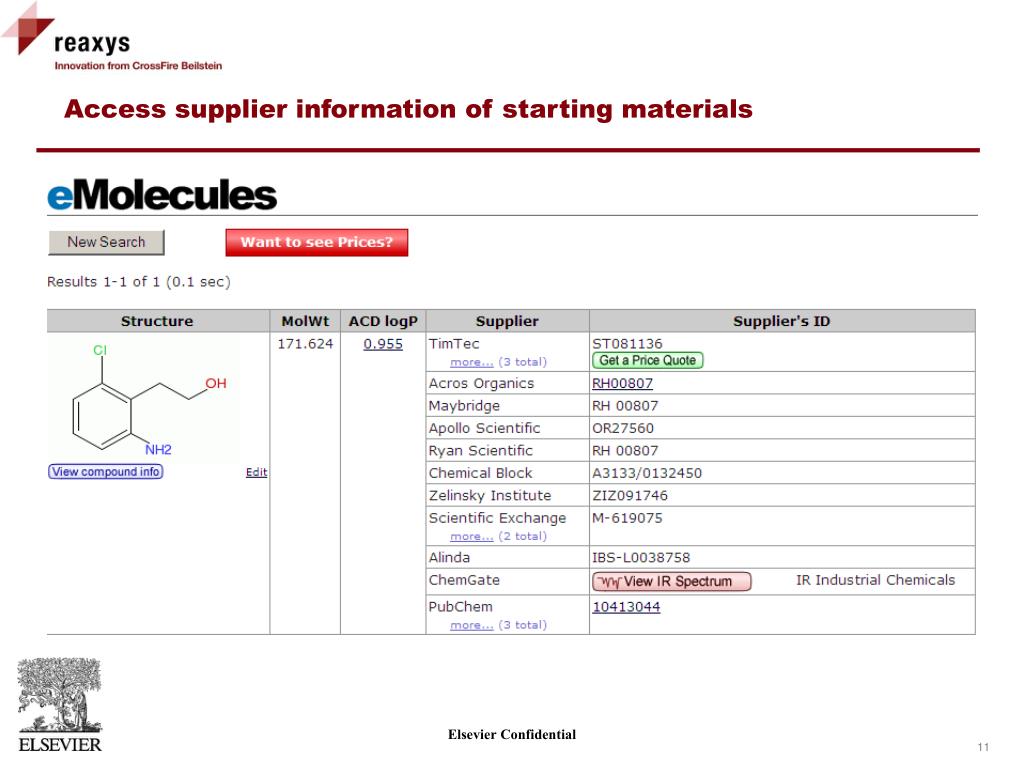
Task: Select ID ZIZ091746
Action: (x=630, y=495)
